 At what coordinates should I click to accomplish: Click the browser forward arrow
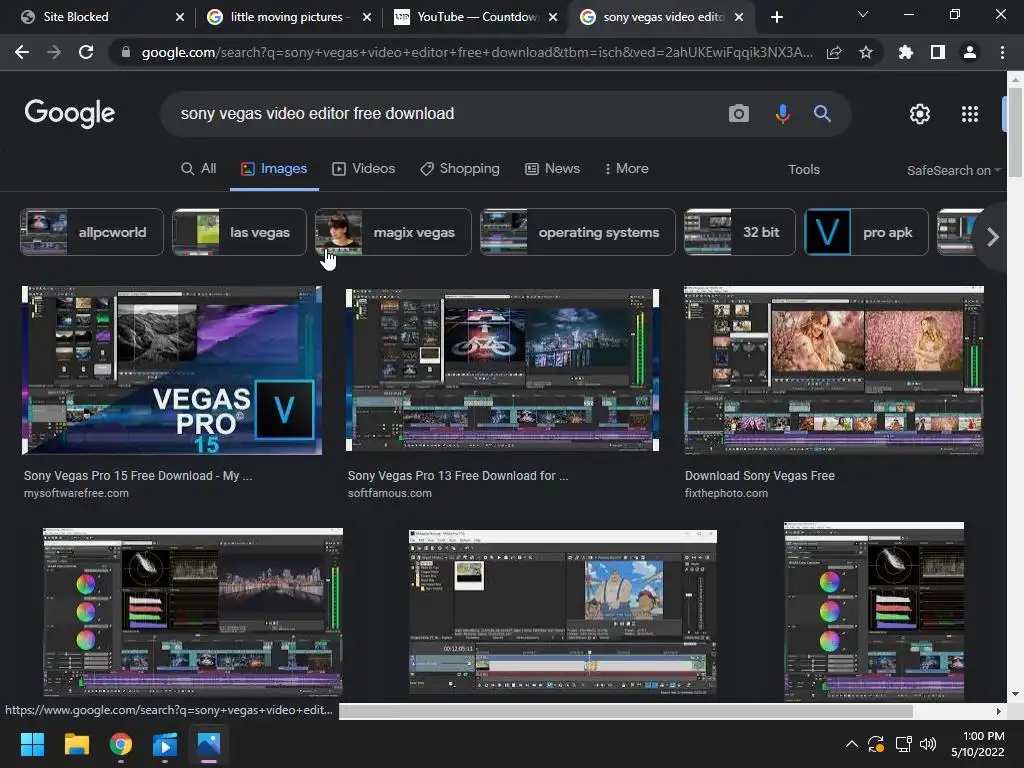[x=54, y=52]
